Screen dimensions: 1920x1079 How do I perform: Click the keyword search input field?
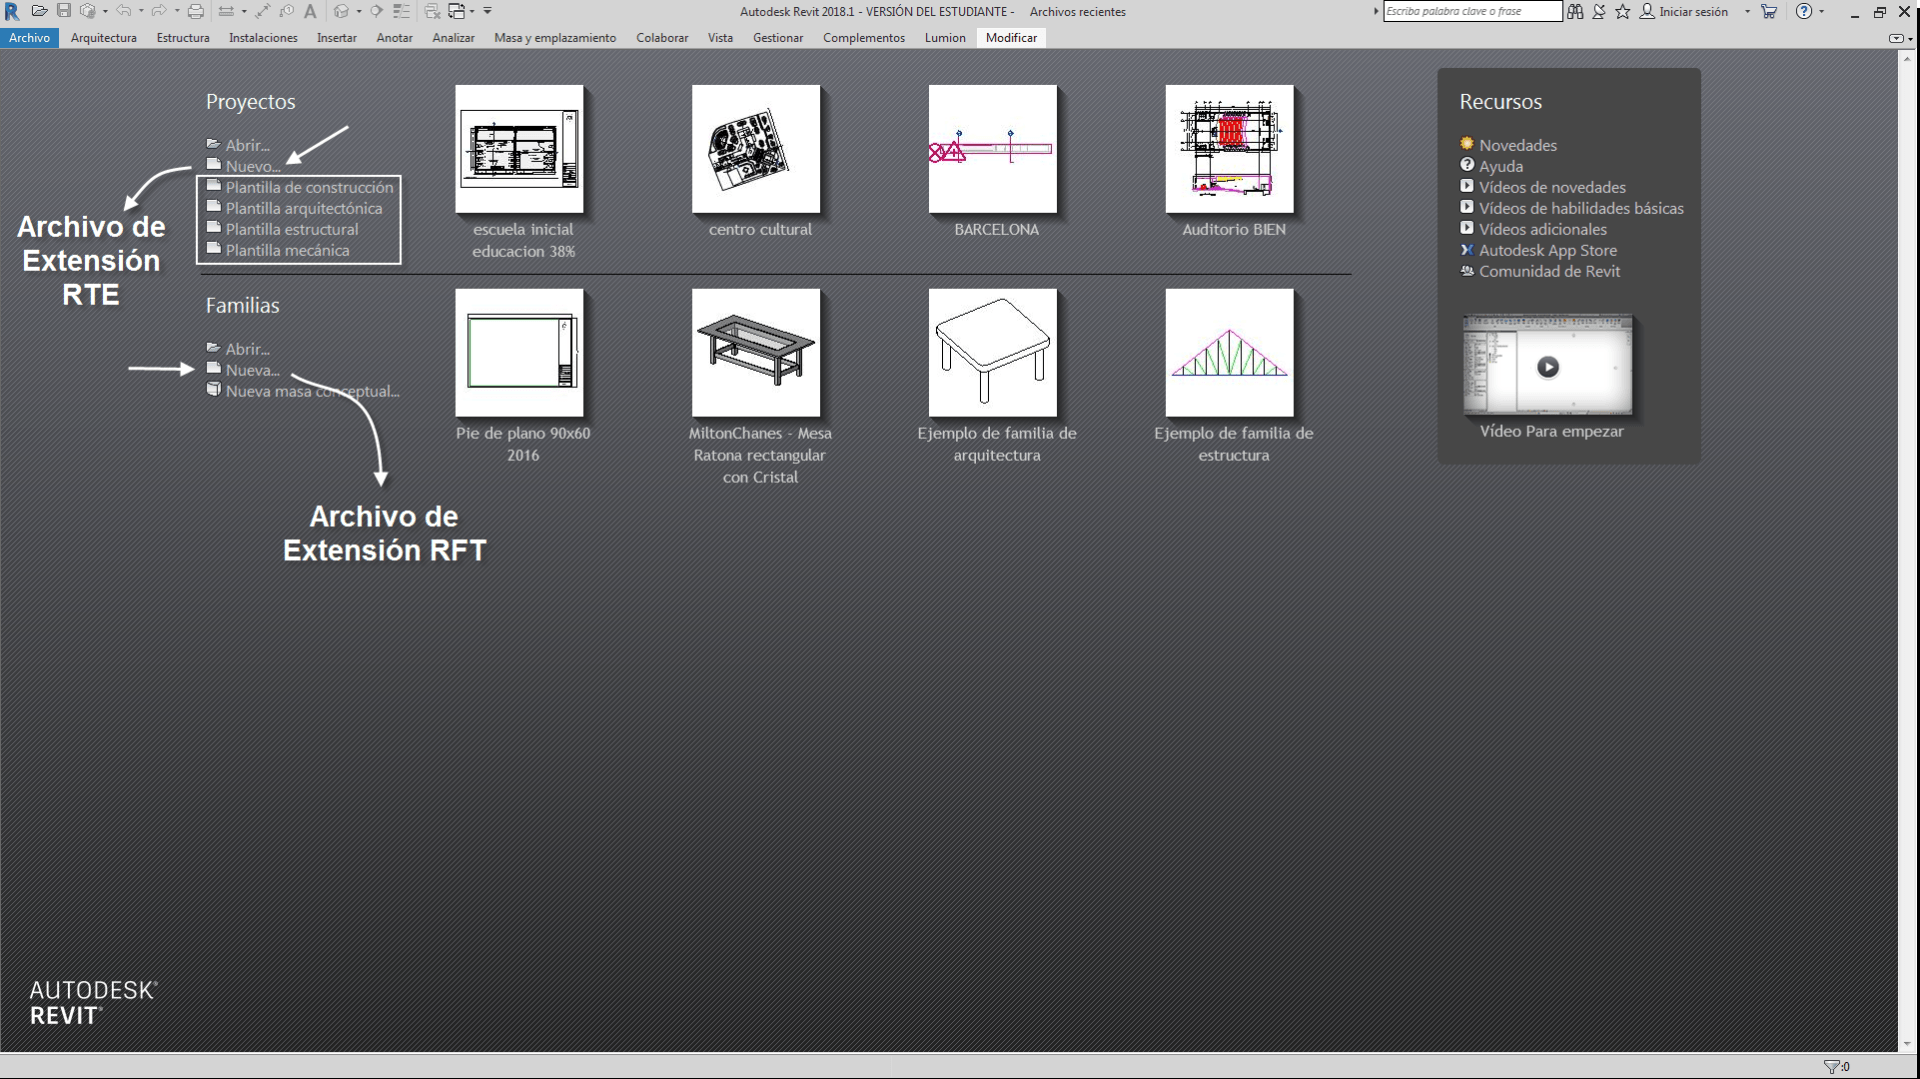point(1471,11)
